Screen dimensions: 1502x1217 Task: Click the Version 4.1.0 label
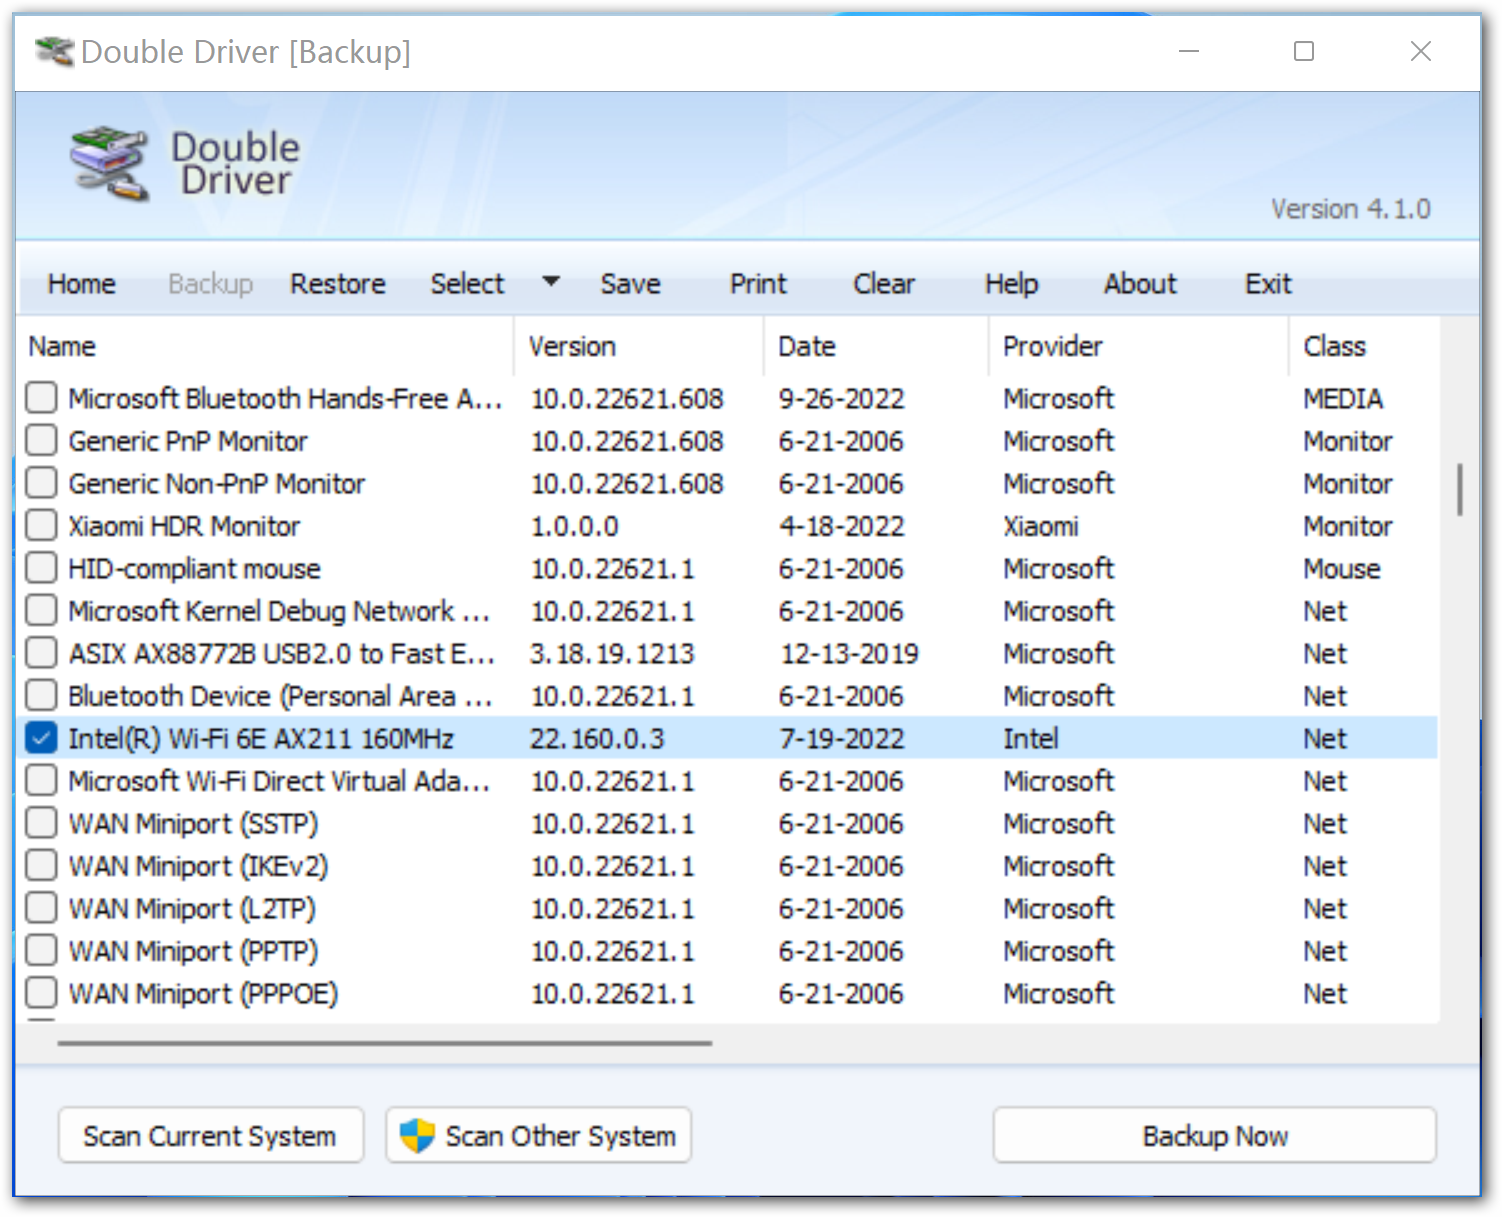coord(1350,209)
